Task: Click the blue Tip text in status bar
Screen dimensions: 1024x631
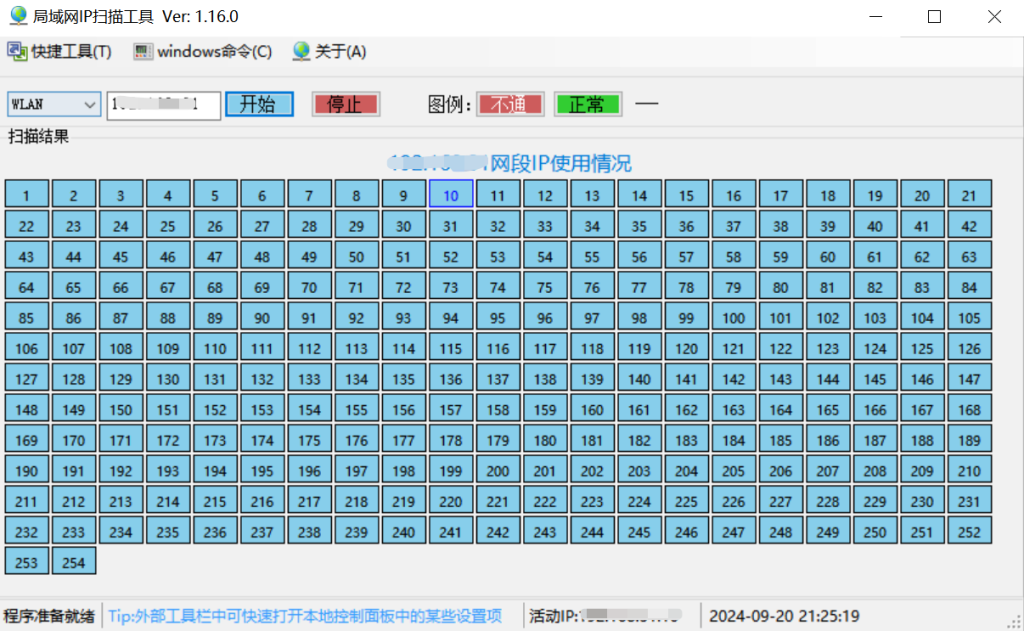Action: 305,616
